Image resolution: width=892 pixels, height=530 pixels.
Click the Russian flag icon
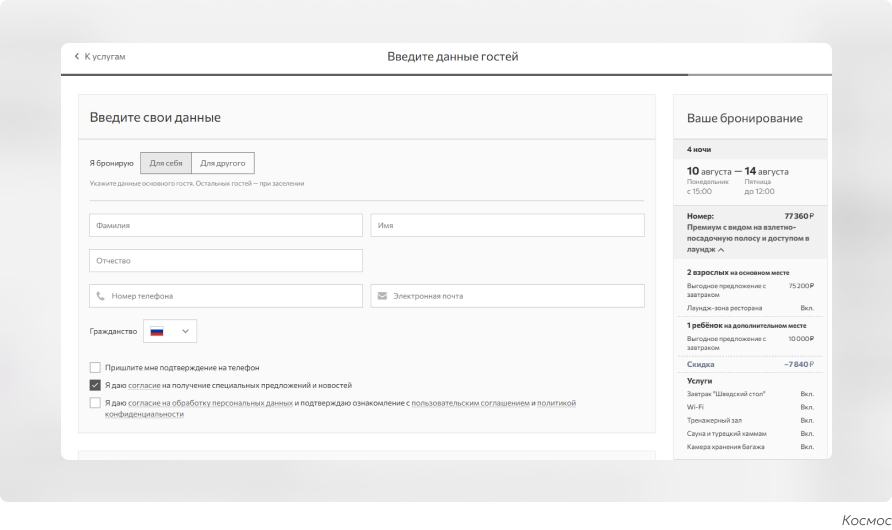tap(157, 332)
